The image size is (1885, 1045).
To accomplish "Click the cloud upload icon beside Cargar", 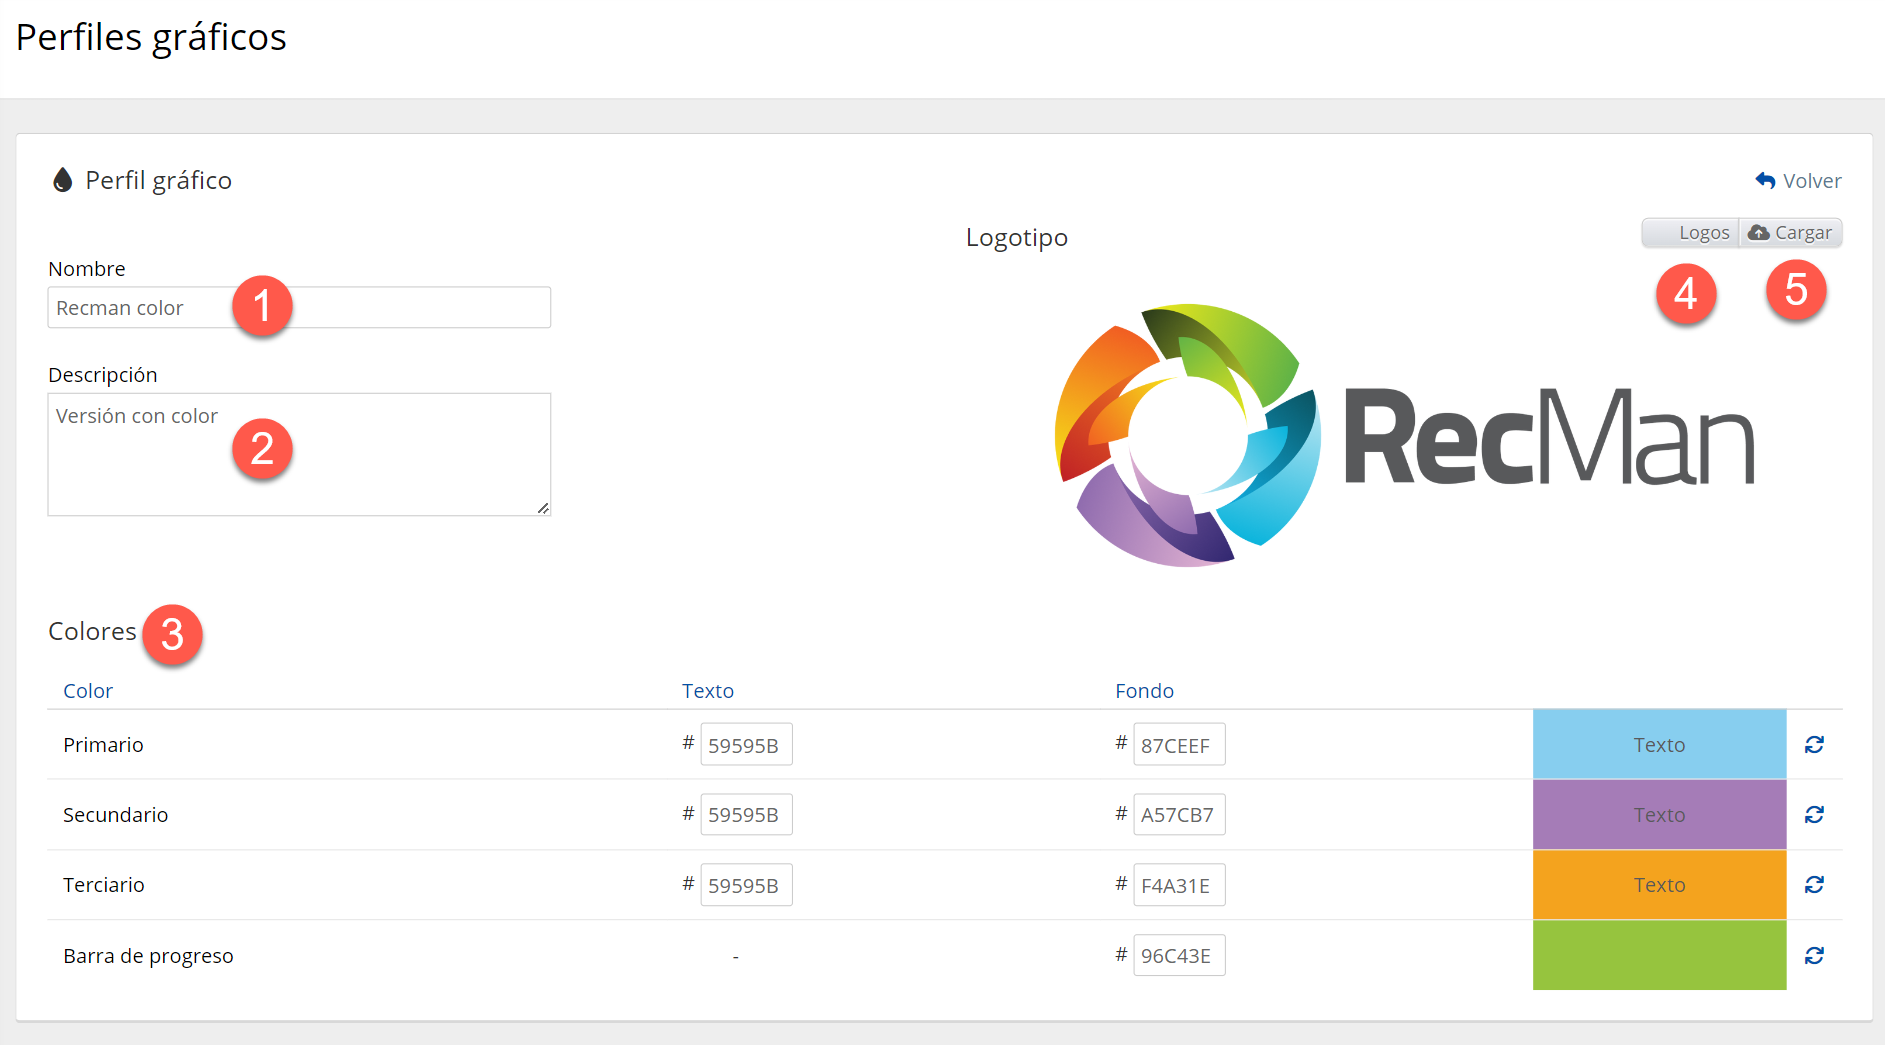I will (1758, 233).
